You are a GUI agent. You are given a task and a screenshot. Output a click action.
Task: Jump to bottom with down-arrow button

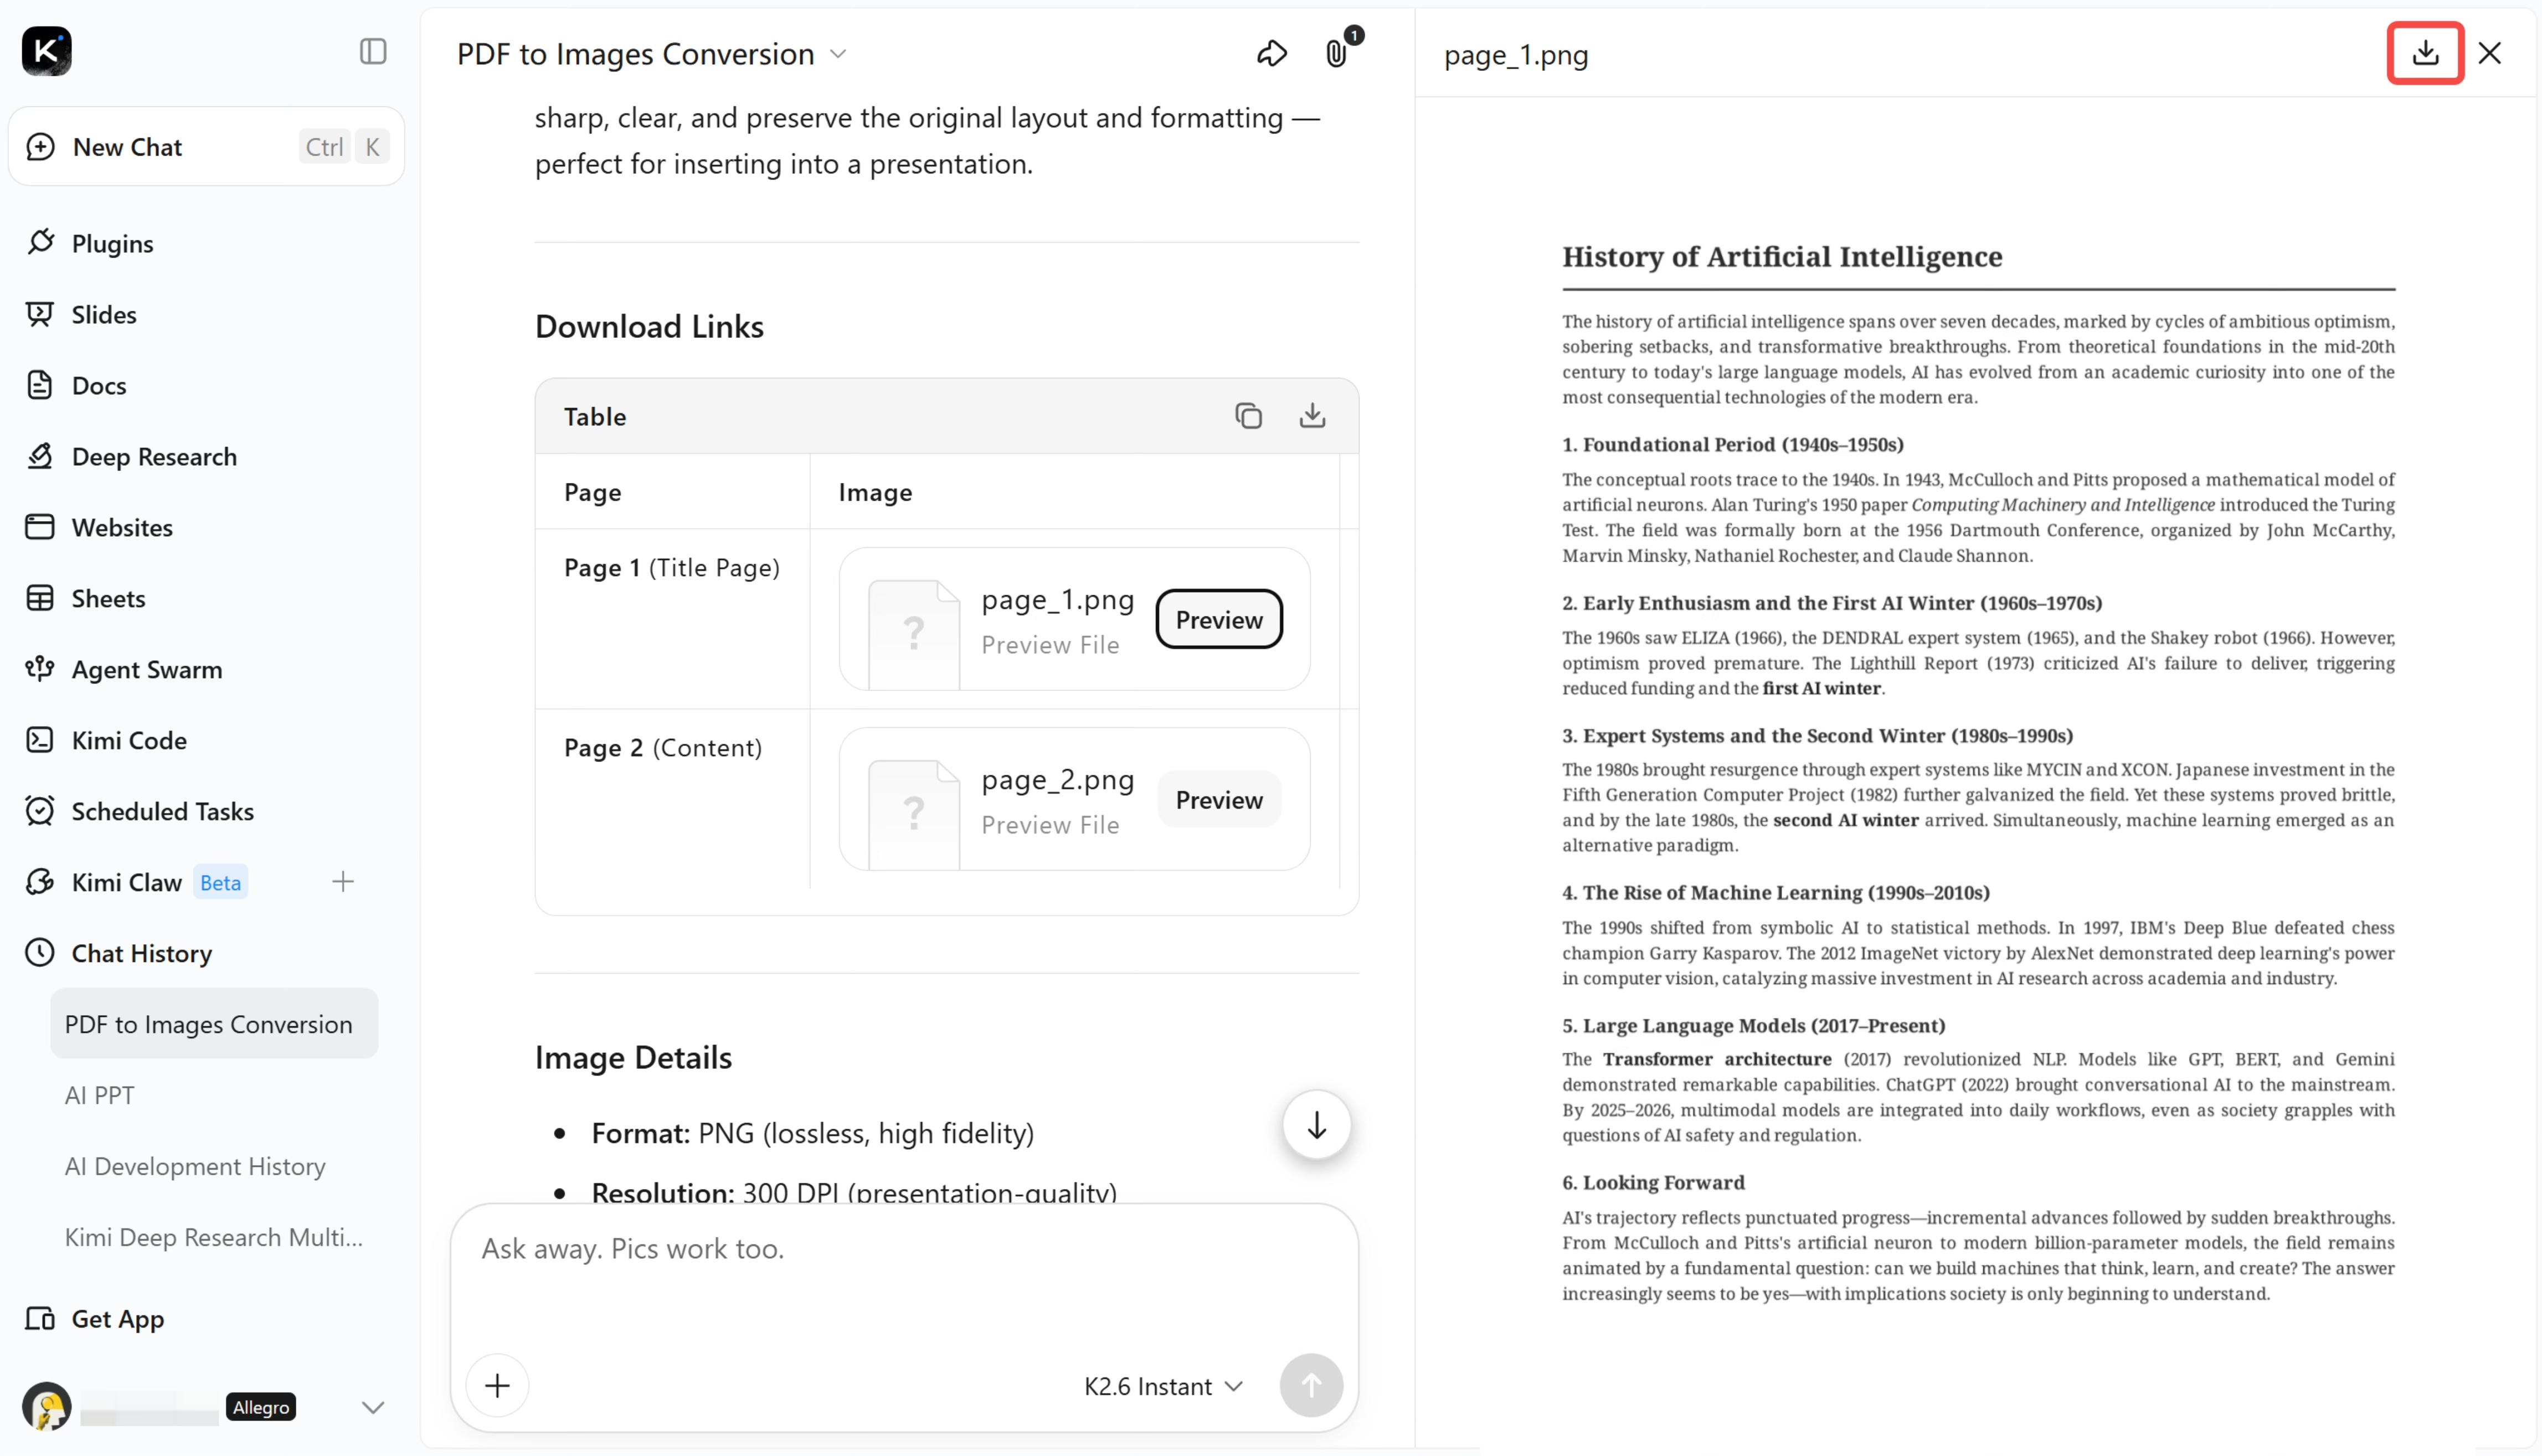[x=1316, y=1125]
